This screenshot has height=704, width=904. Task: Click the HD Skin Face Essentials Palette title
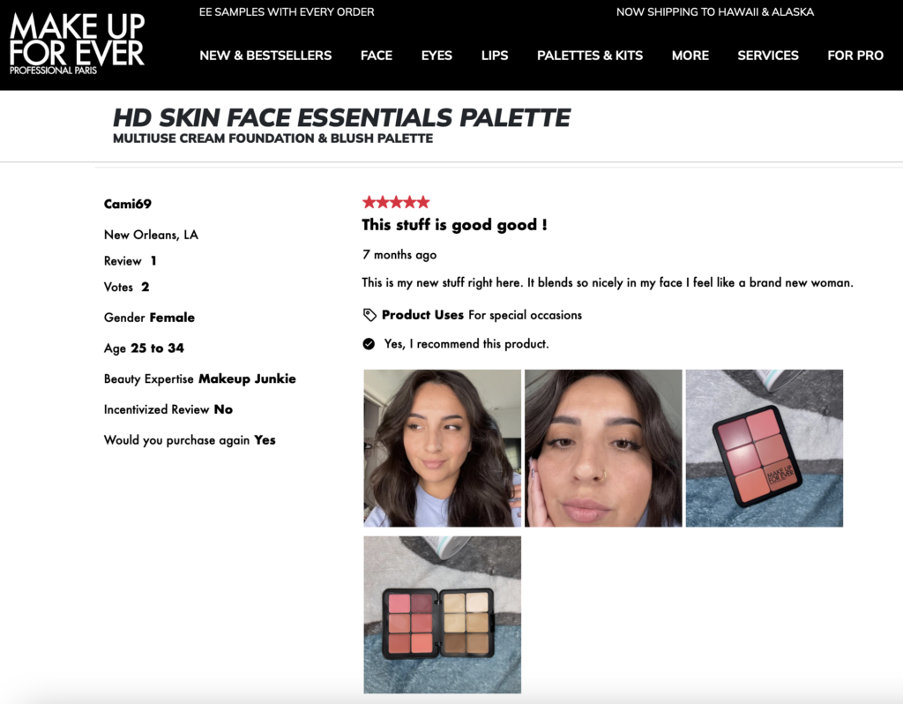[341, 118]
